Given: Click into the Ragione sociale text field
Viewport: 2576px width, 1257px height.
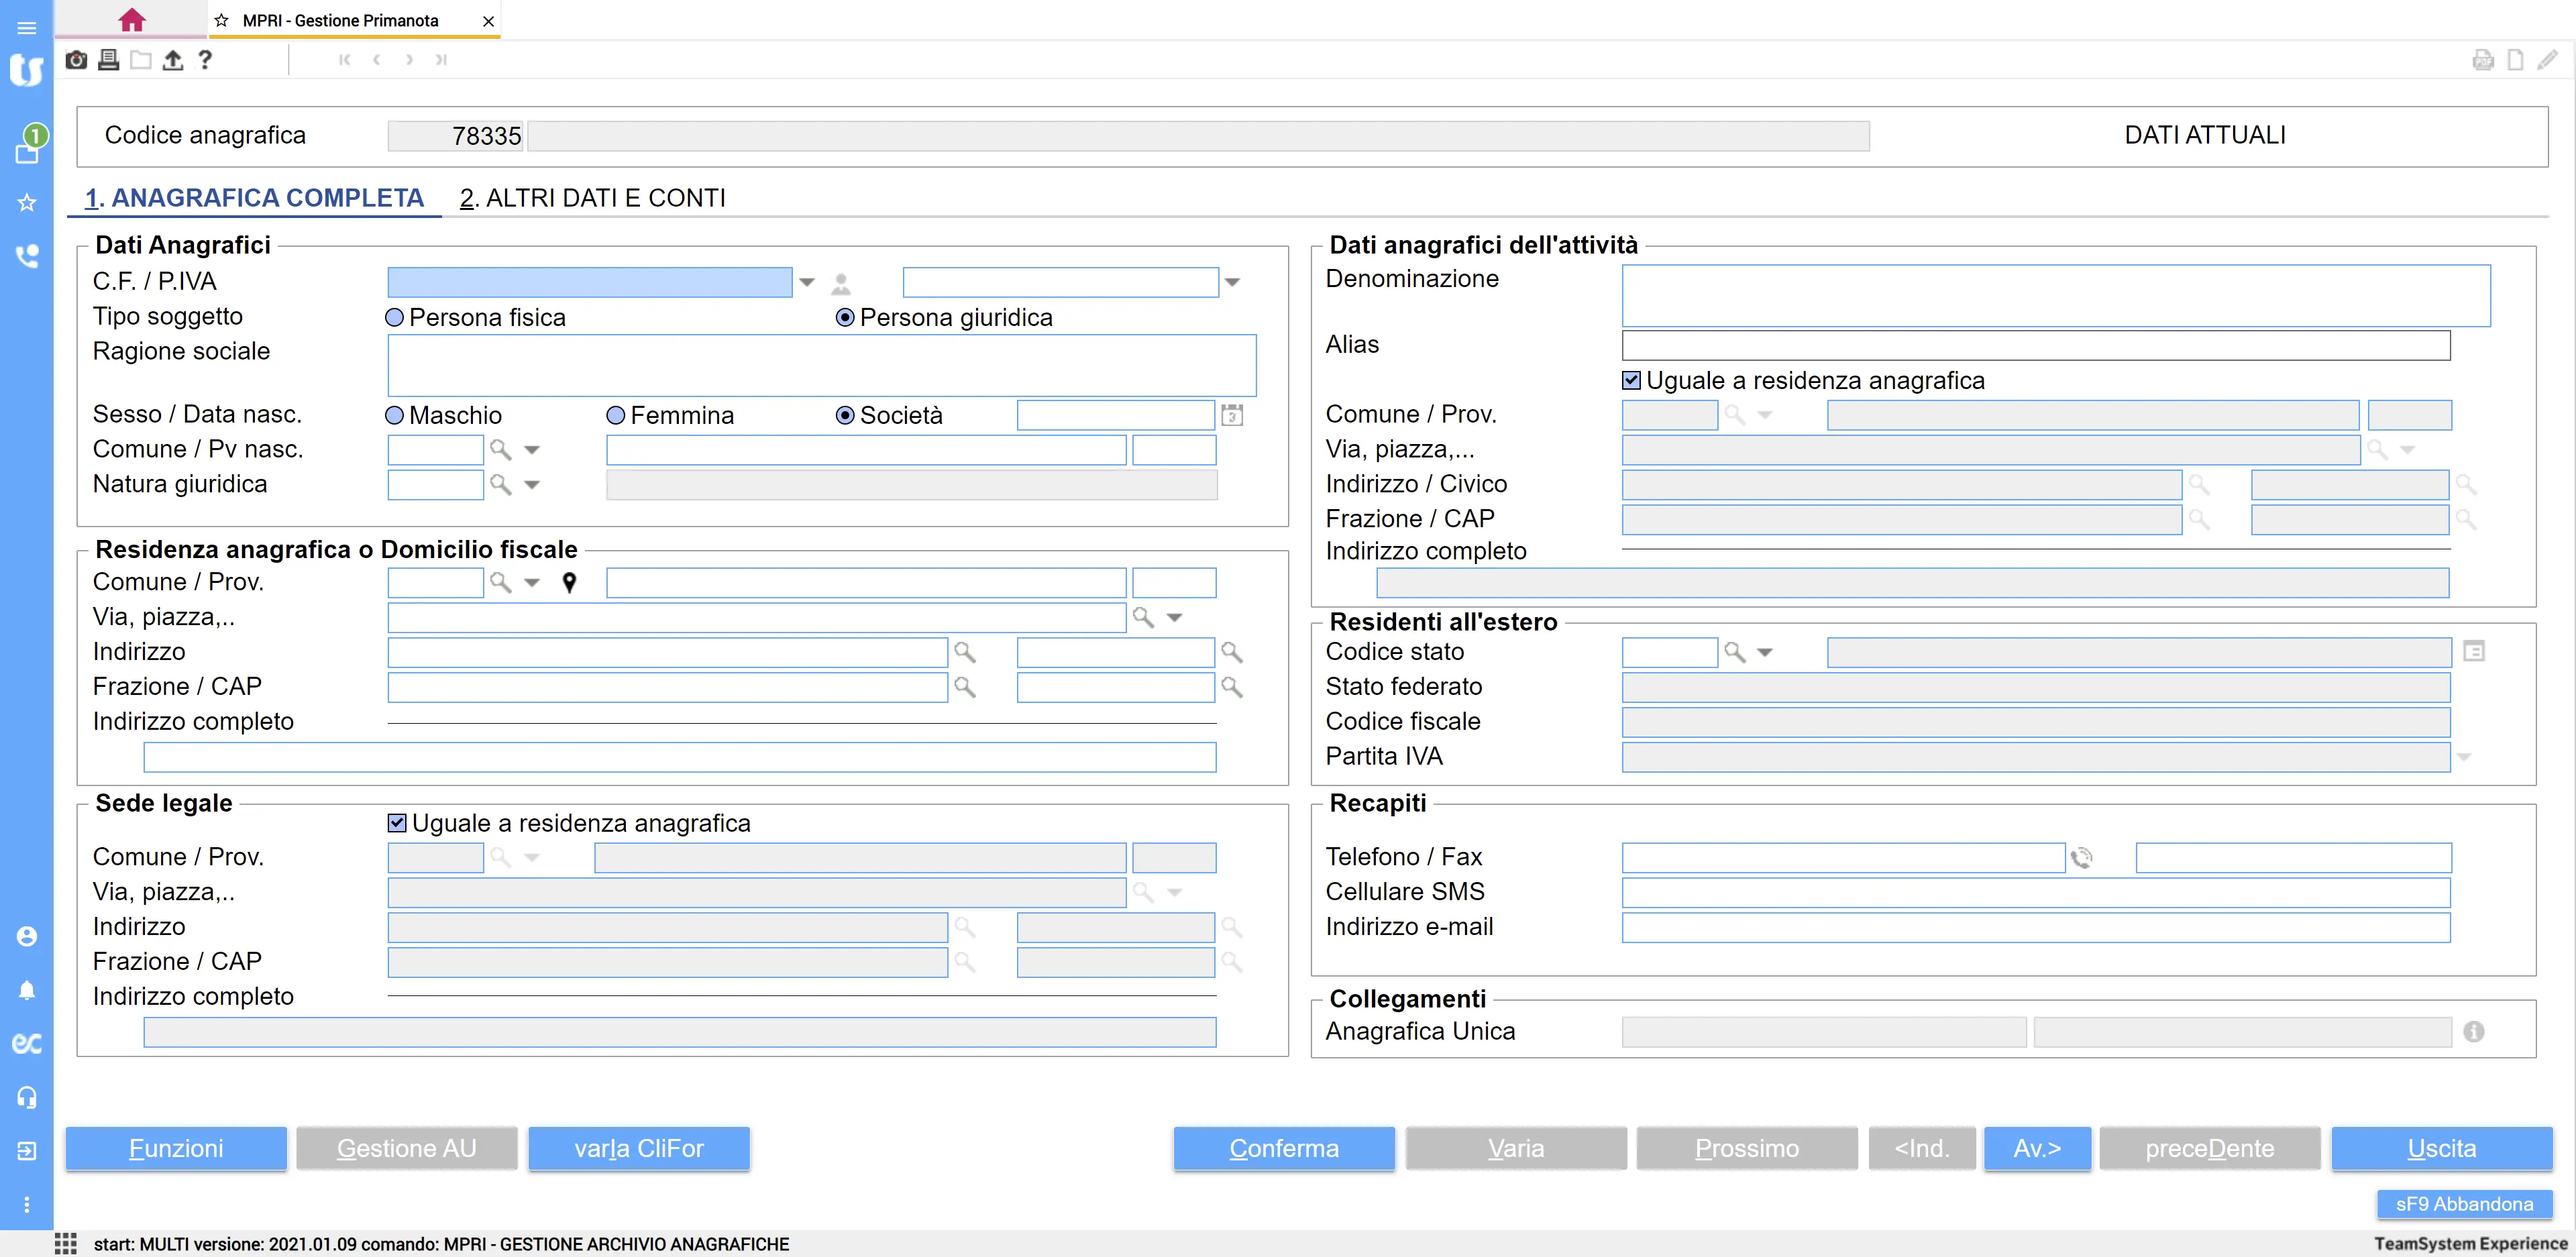Looking at the screenshot, I should (821, 366).
